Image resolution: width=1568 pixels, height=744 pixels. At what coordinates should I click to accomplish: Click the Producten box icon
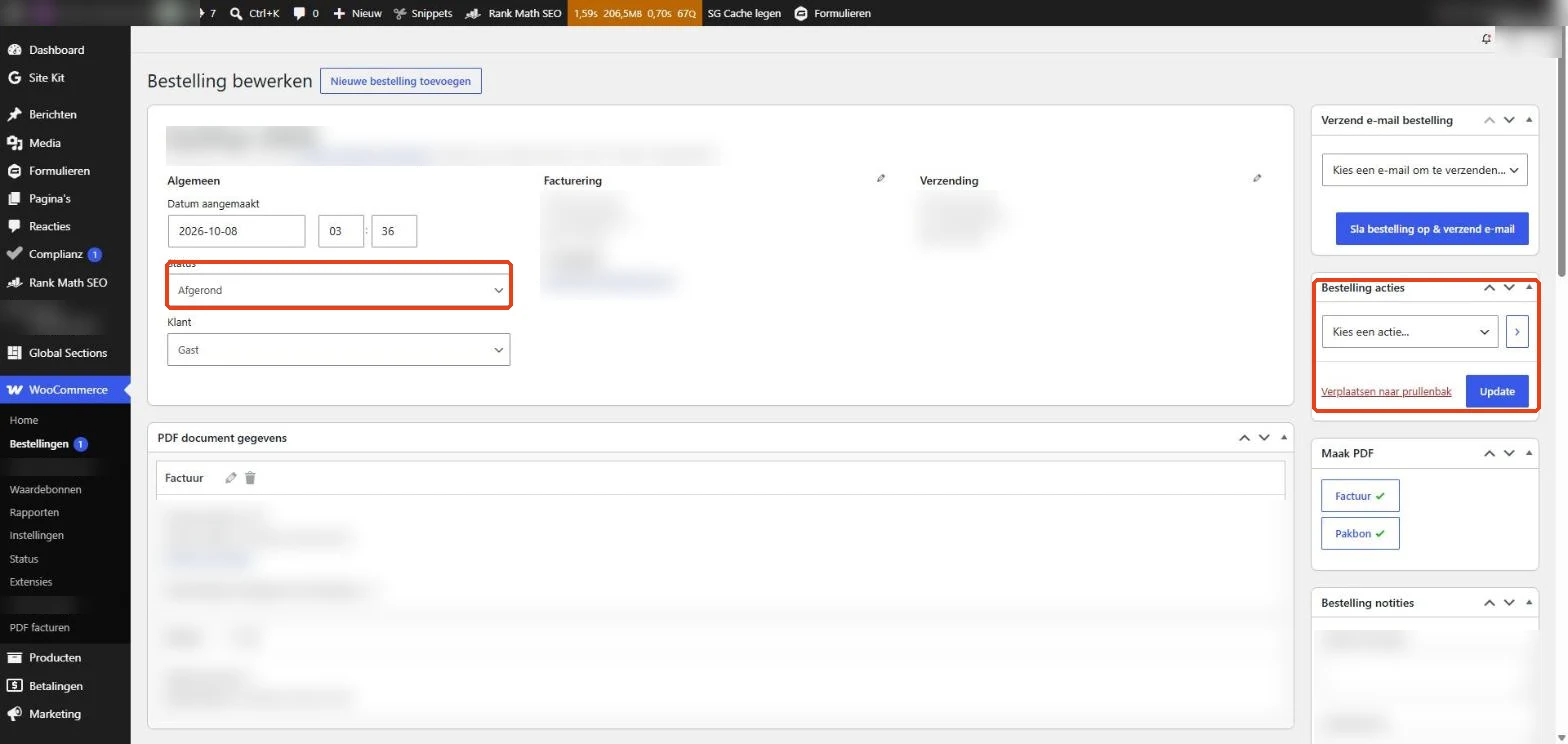point(14,658)
